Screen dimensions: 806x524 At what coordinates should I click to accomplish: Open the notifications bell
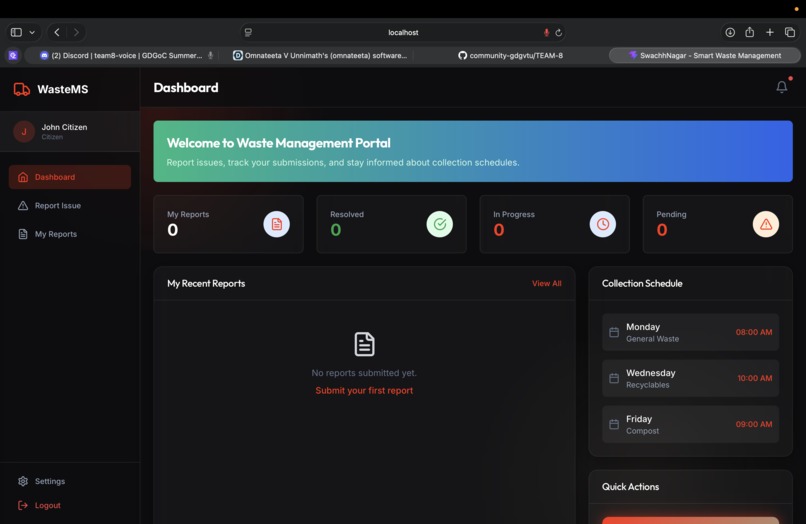point(781,87)
